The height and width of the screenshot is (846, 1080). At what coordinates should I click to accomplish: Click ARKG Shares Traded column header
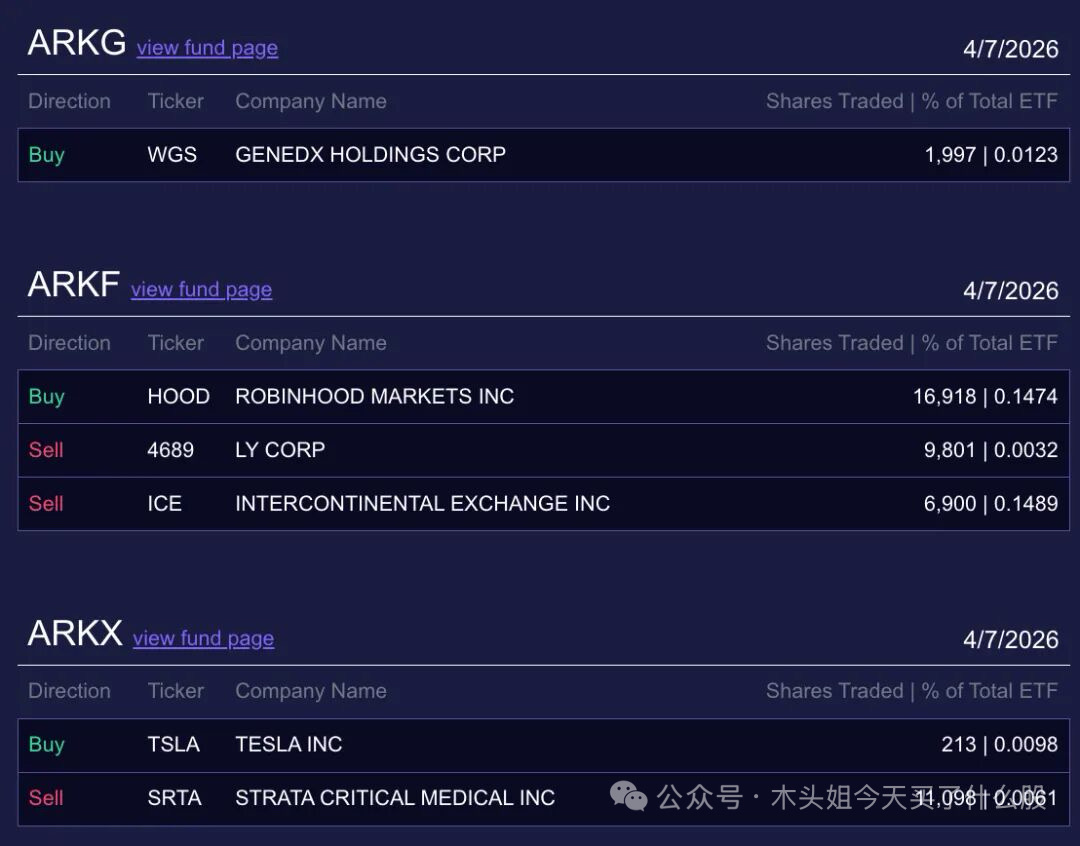click(x=912, y=101)
